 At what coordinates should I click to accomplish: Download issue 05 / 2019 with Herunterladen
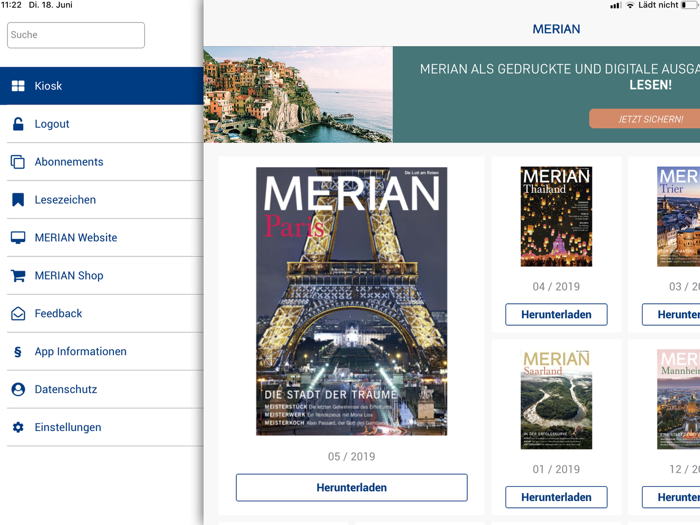(352, 488)
